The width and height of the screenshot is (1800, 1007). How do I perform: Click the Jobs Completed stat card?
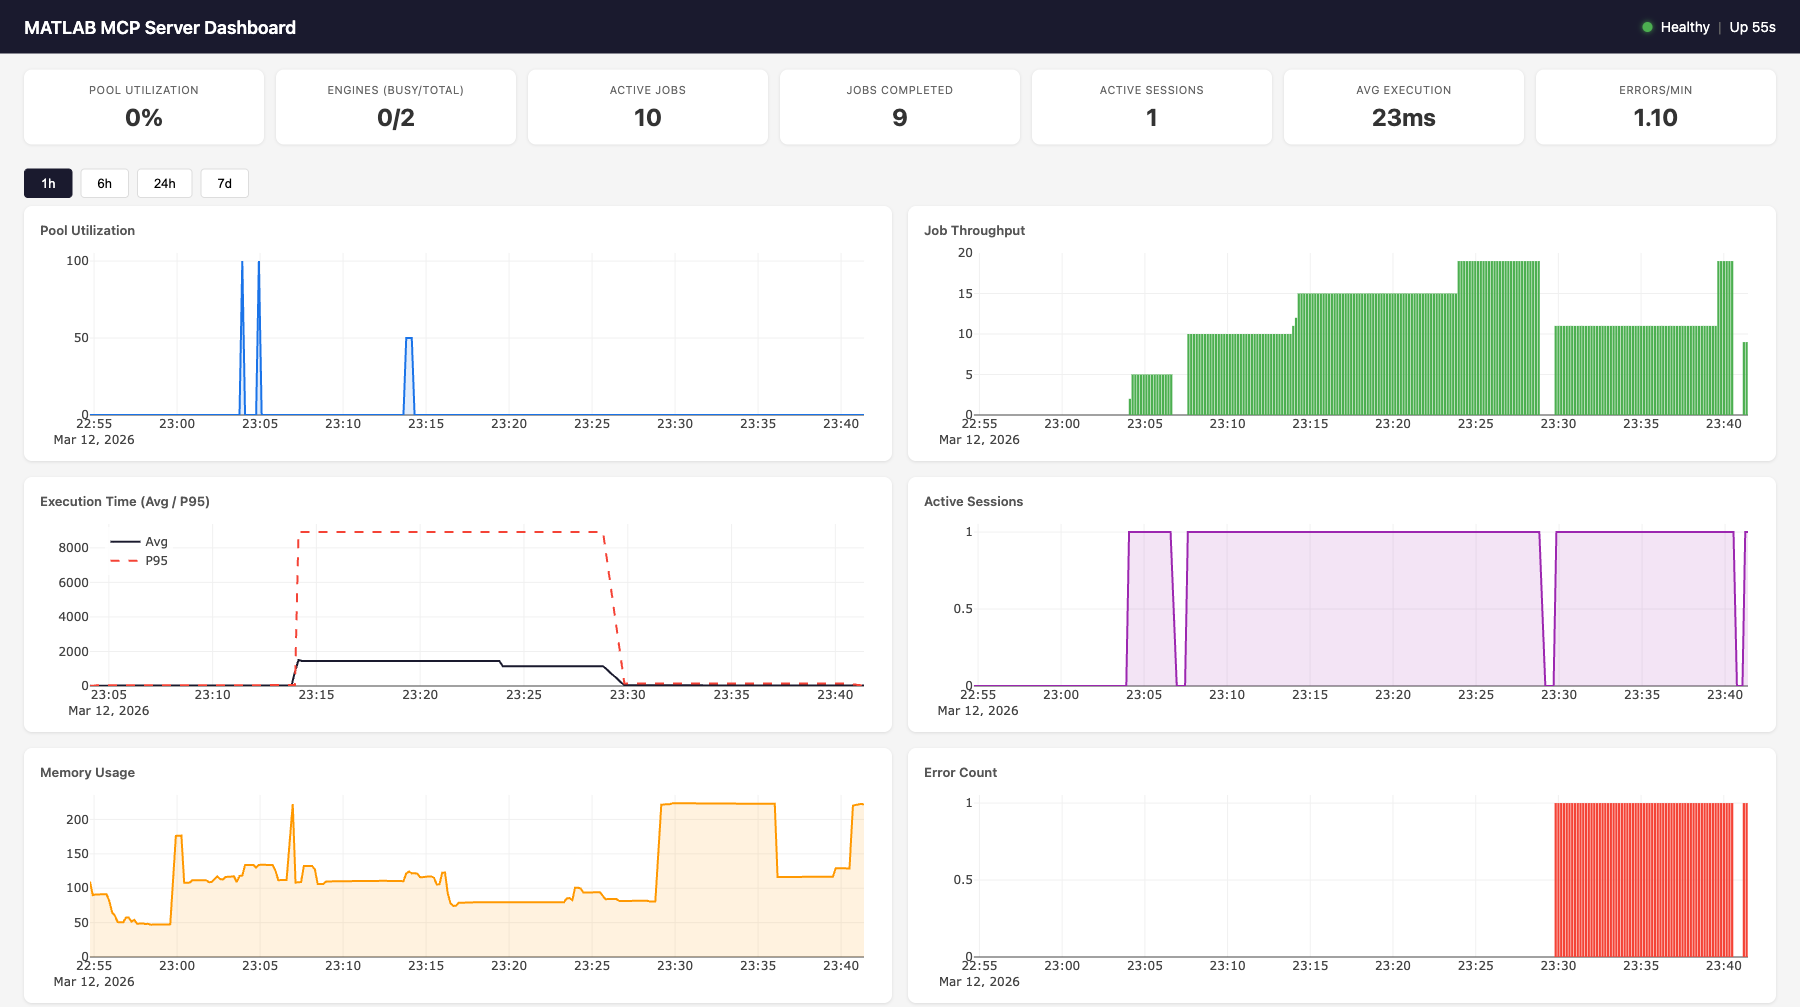click(899, 106)
